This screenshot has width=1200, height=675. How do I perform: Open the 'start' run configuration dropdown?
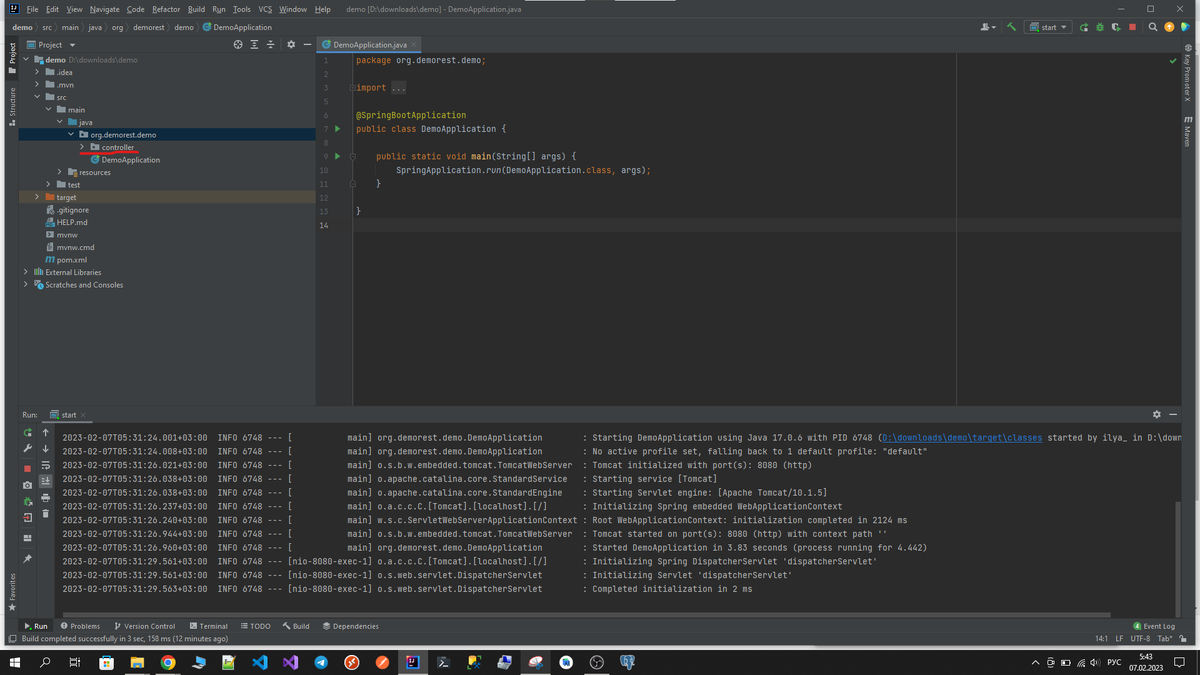click(1049, 27)
